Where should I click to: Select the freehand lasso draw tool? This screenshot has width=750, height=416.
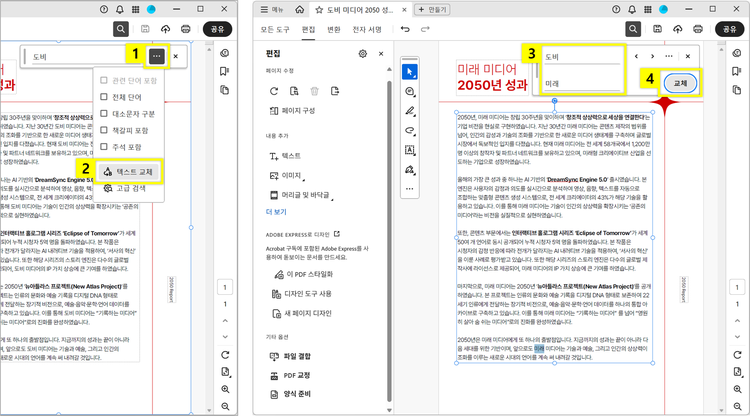pos(409,130)
